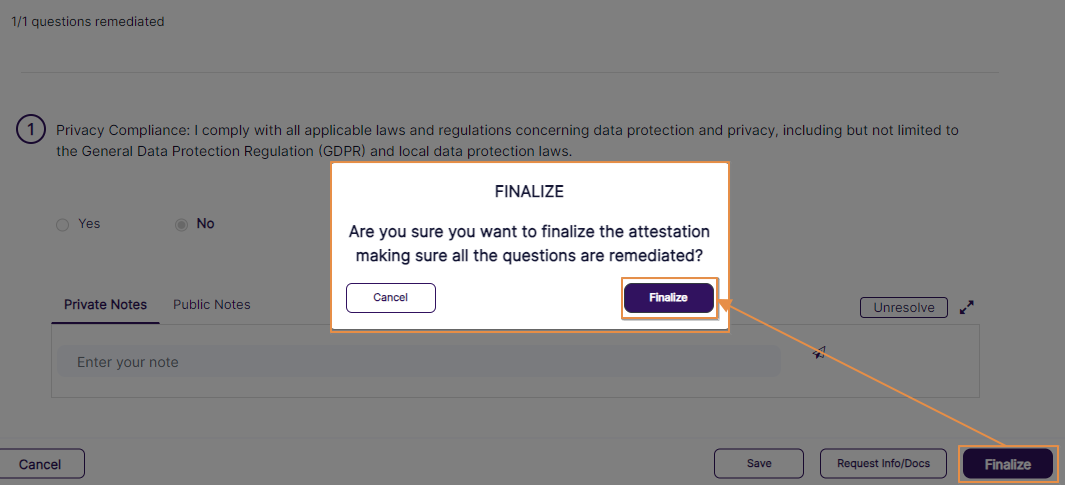Click the Save button in footer
This screenshot has height=485, width=1065.
759,464
